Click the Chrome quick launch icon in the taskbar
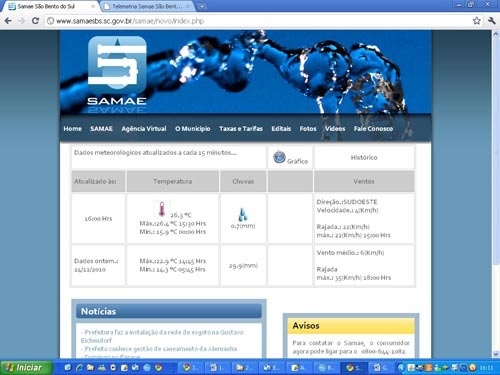Viewport: 500px width, 375px height. [x=158, y=368]
